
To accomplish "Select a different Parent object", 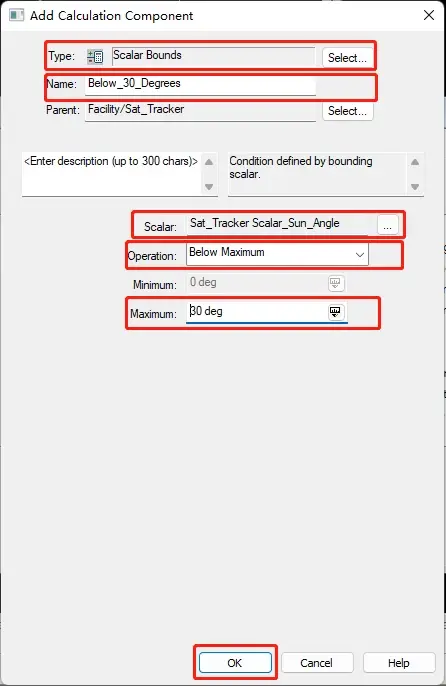I will pyautogui.click(x=347, y=111).
